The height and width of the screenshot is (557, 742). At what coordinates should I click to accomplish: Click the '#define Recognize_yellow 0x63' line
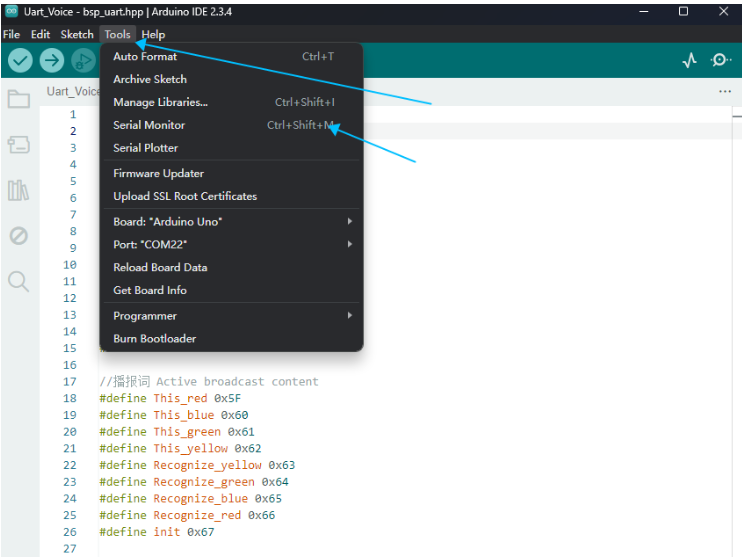[197, 465]
